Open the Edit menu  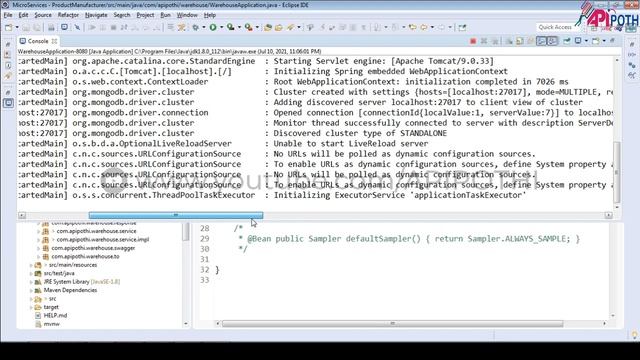coord(23,15)
